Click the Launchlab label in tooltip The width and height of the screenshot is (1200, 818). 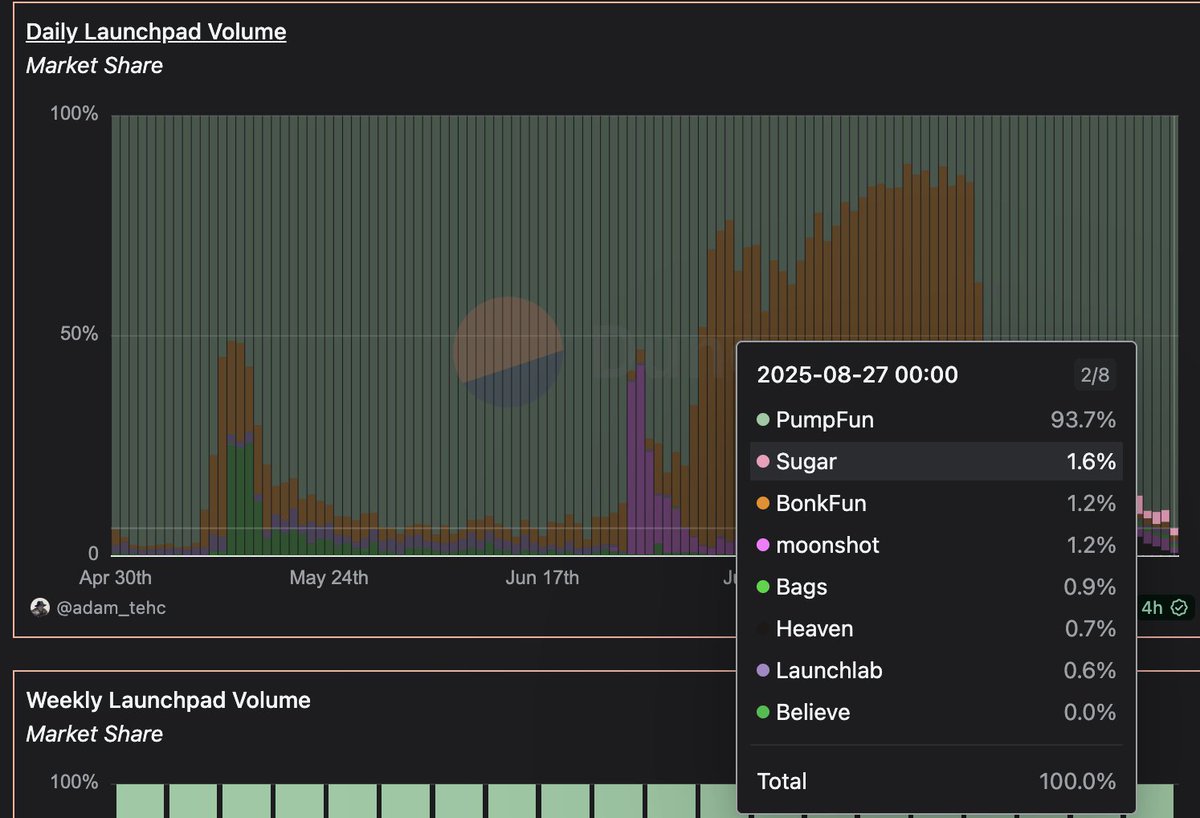[829, 671]
